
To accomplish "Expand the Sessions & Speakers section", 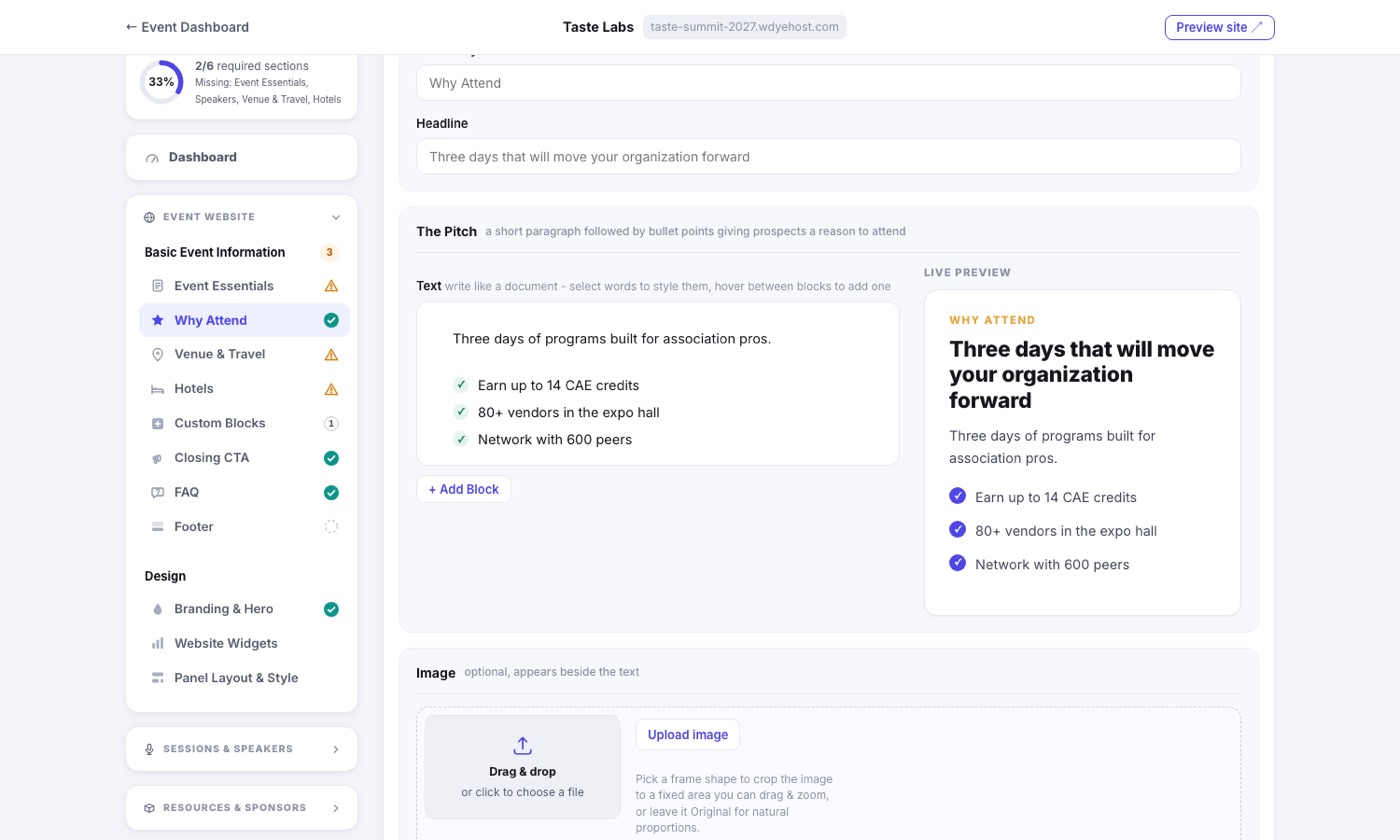I will [x=241, y=749].
